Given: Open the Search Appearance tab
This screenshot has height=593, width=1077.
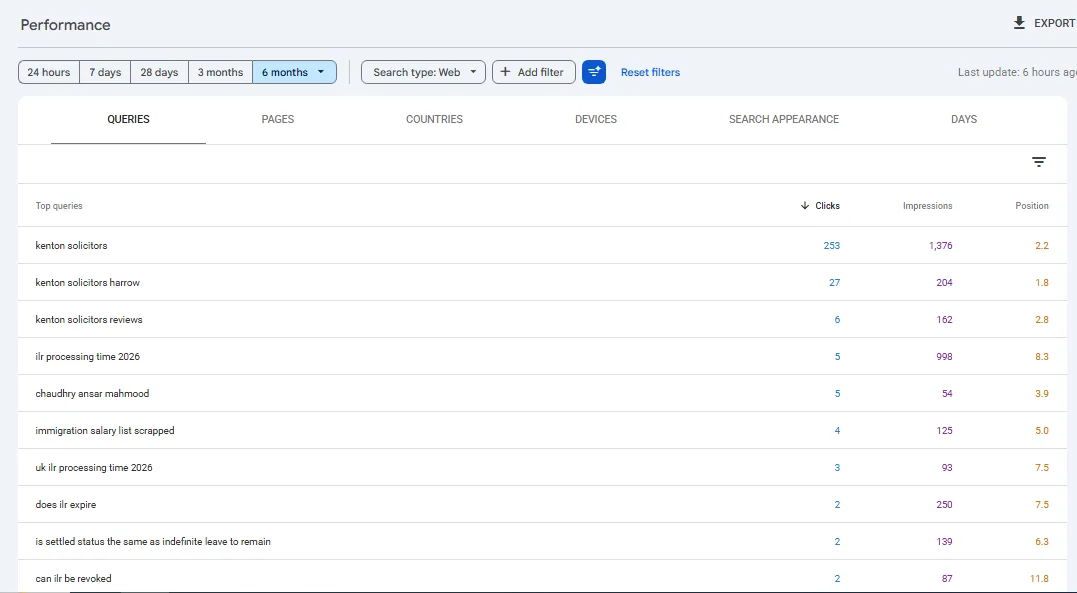Looking at the screenshot, I should (x=784, y=120).
